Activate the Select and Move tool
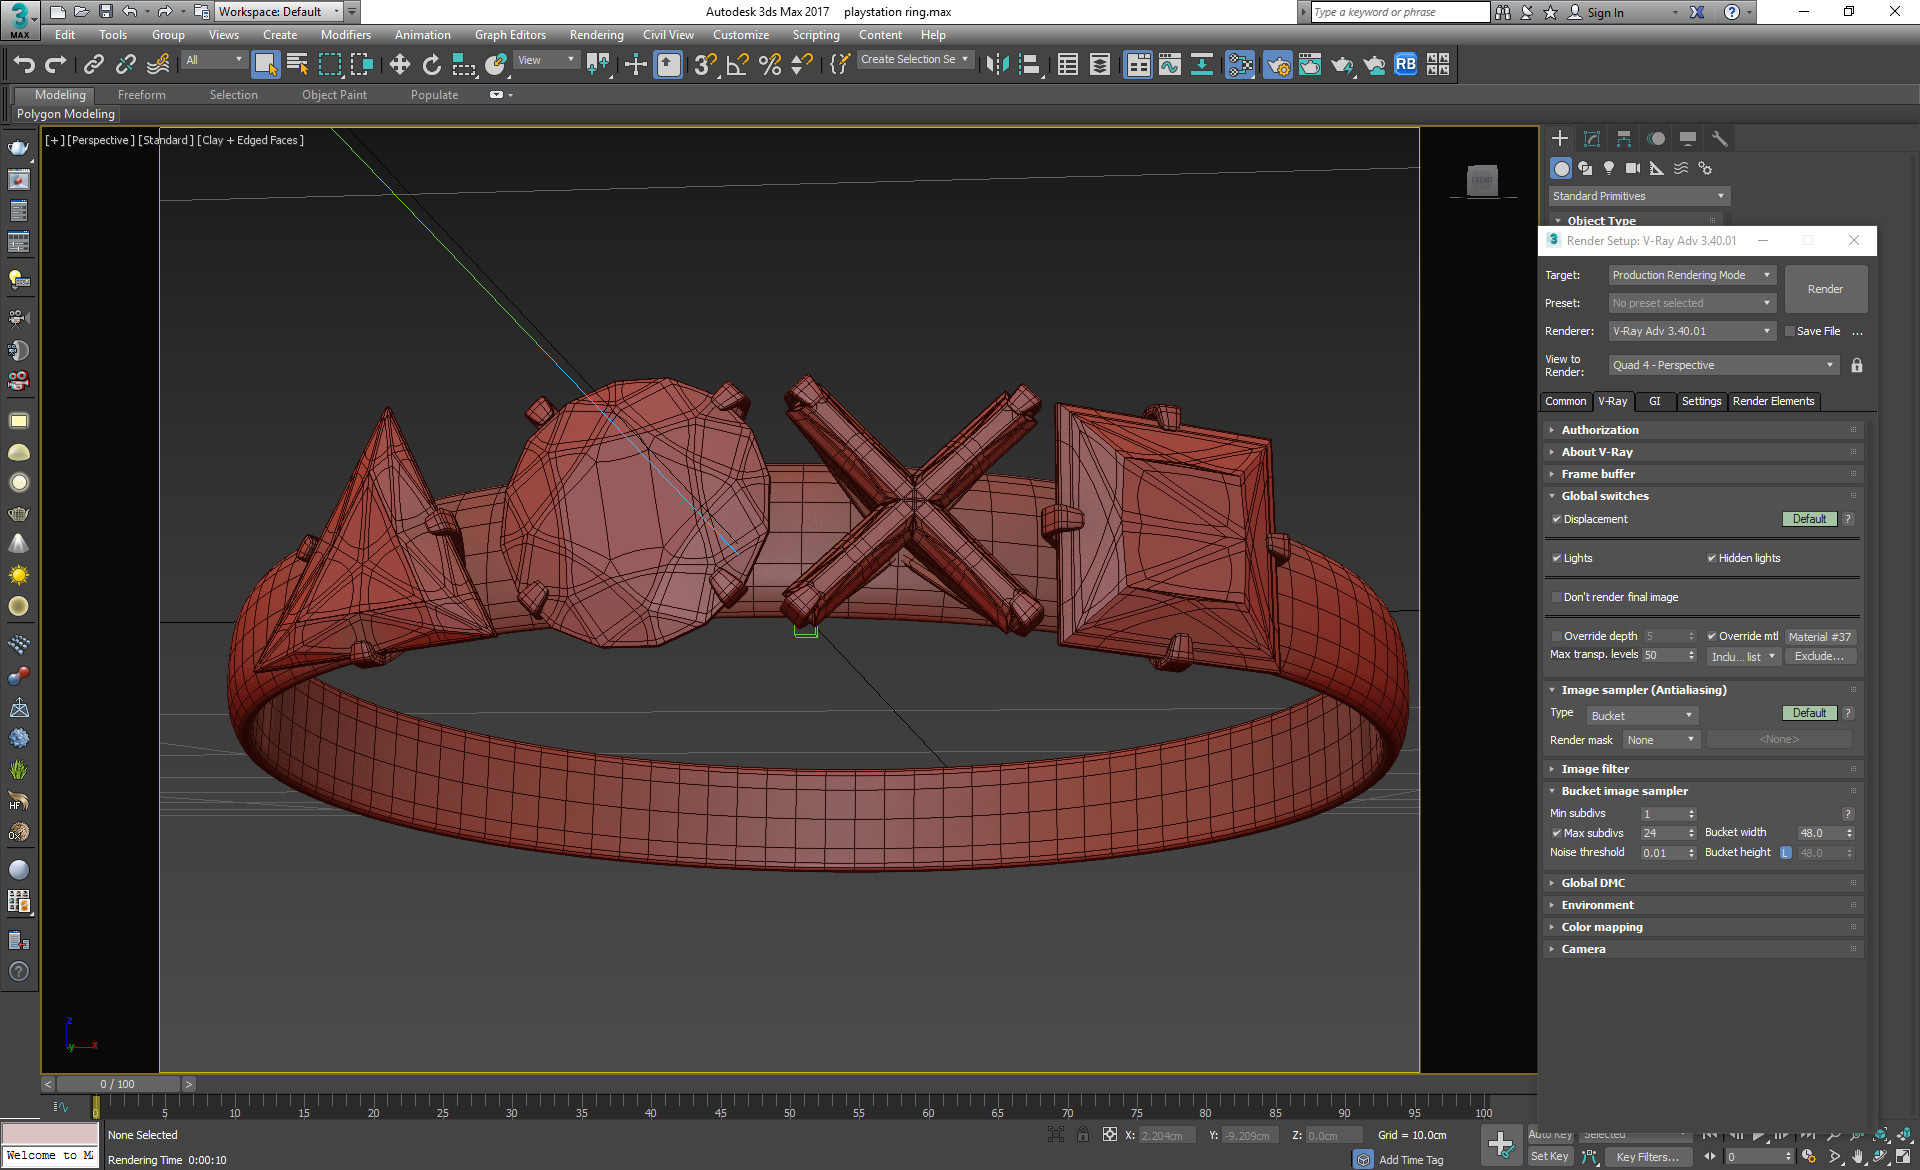The height and width of the screenshot is (1170, 1920). pos(400,65)
